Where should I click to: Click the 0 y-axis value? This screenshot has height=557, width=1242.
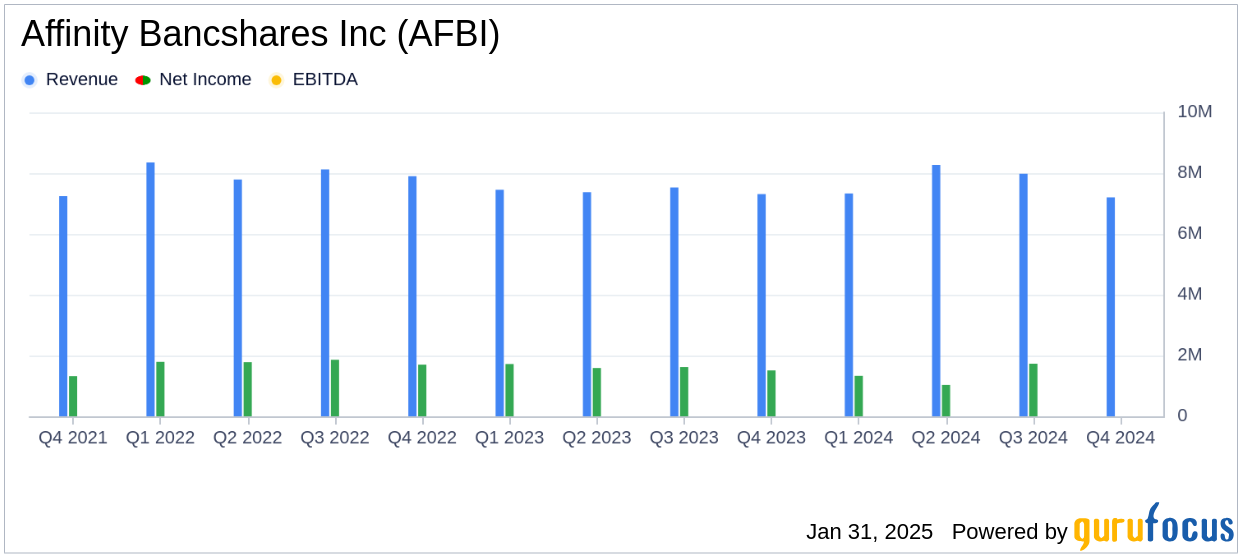point(1182,416)
